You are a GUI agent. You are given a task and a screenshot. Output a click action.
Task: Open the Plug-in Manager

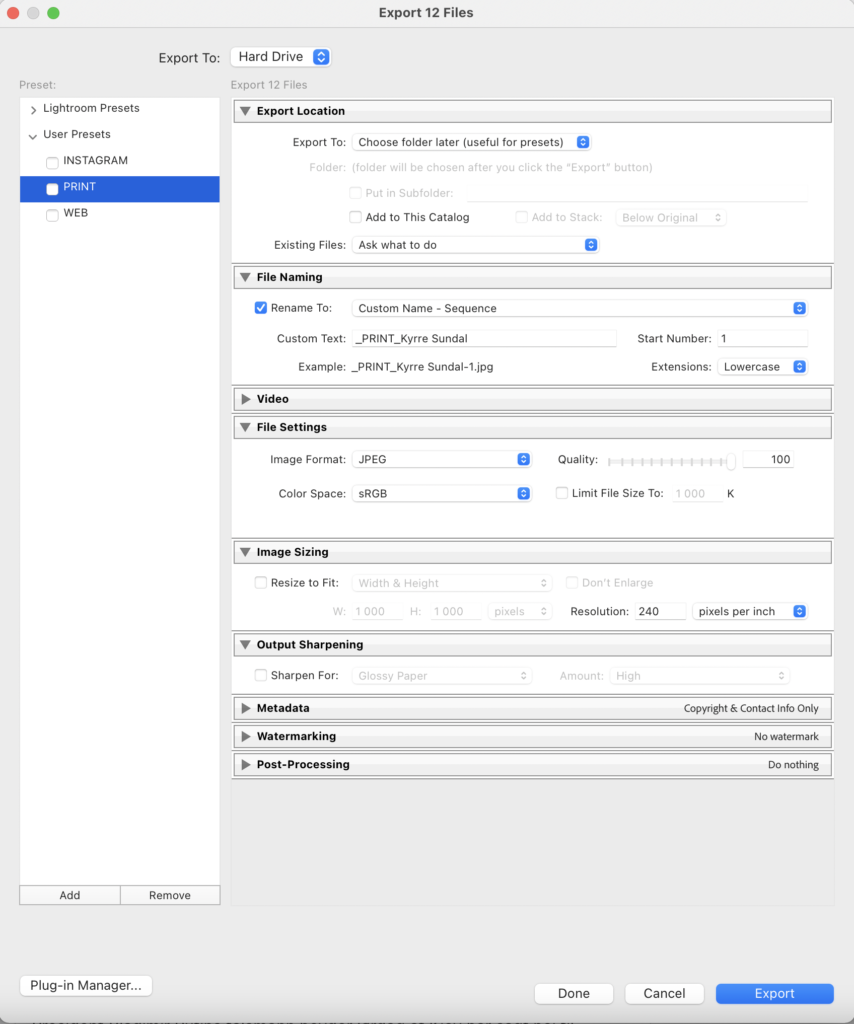tap(86, 986)
